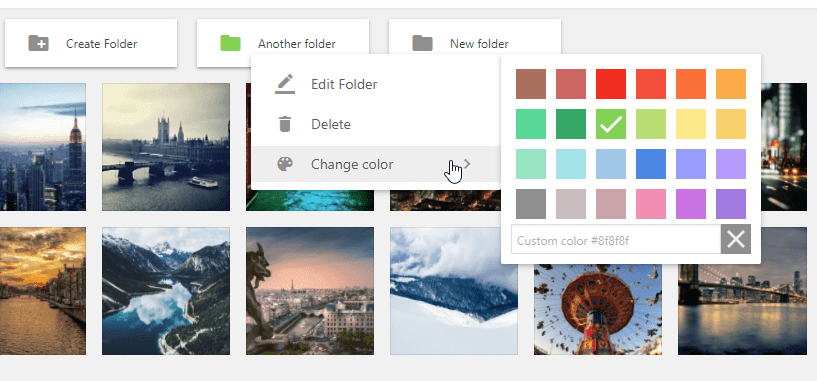Open the London Parliament and bridge photo
Image resolution: width=817 pixels, height=381 pixels.
click(166, 147)
